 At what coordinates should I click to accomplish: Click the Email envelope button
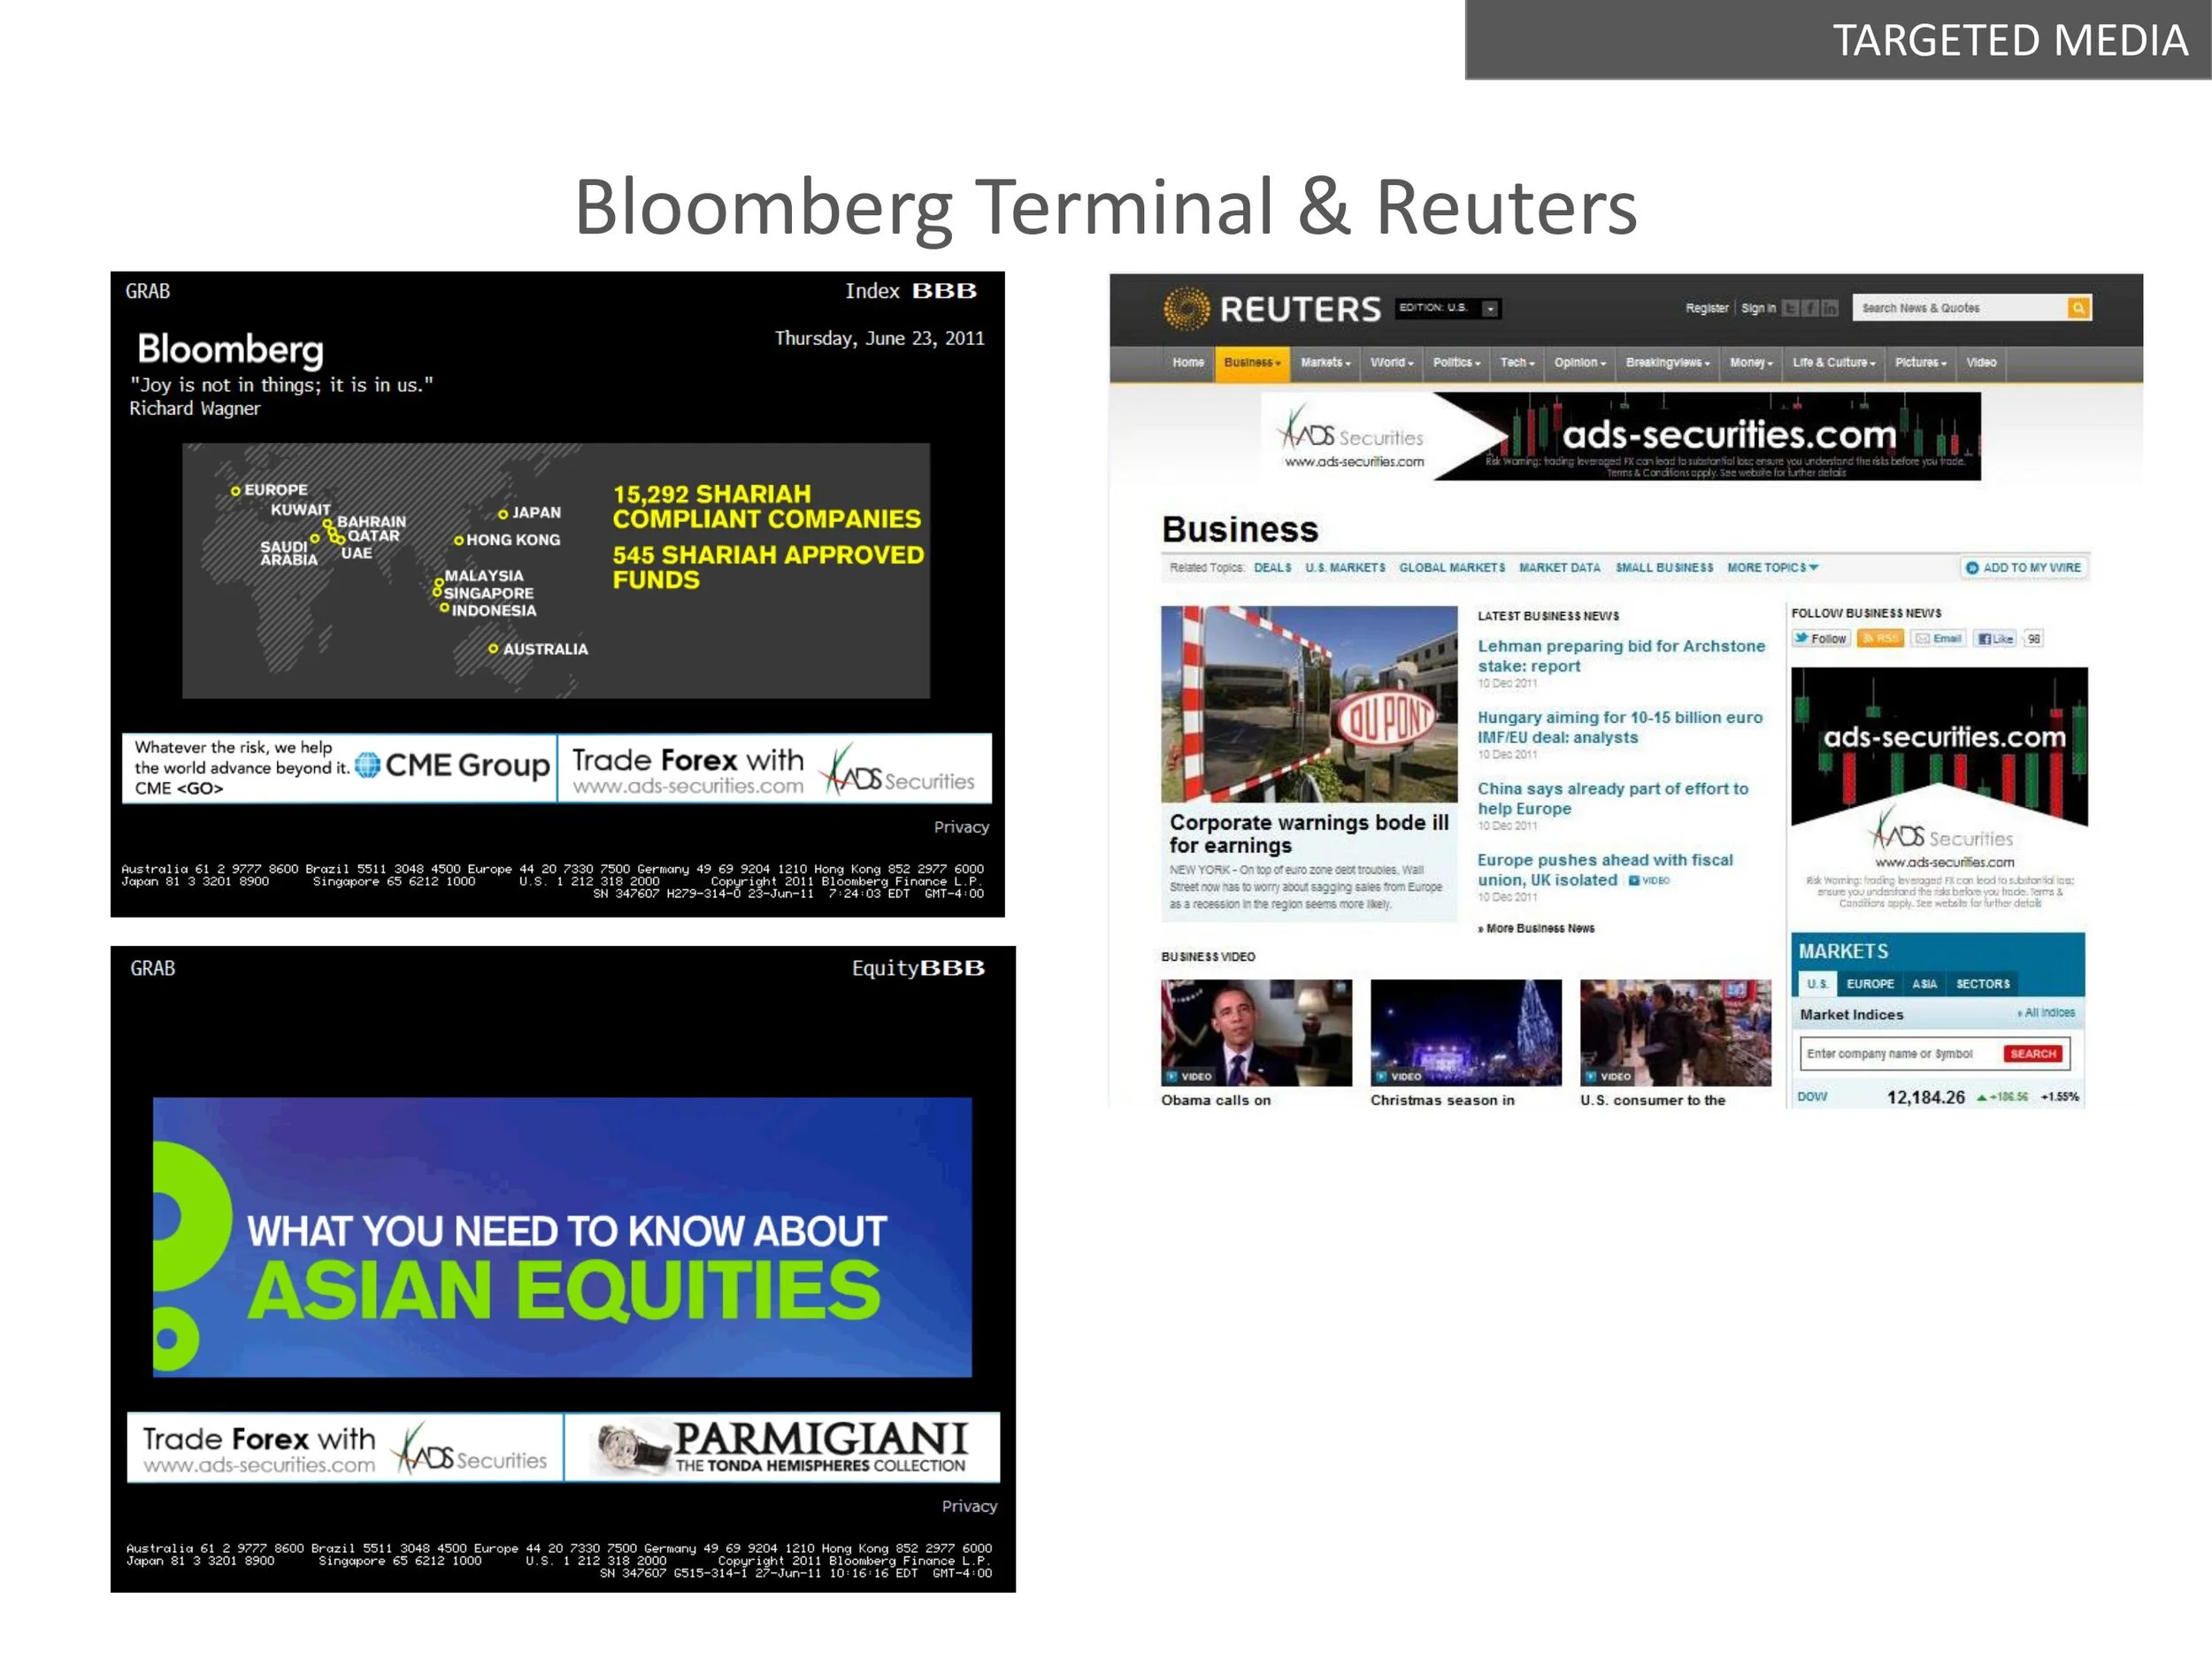[x=1939, y=639]
